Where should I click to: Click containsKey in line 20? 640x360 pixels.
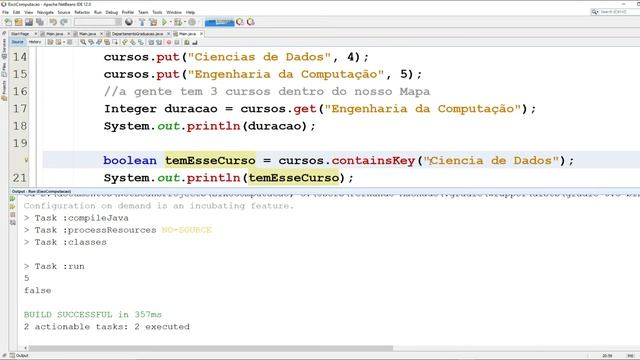click(373, 160)
